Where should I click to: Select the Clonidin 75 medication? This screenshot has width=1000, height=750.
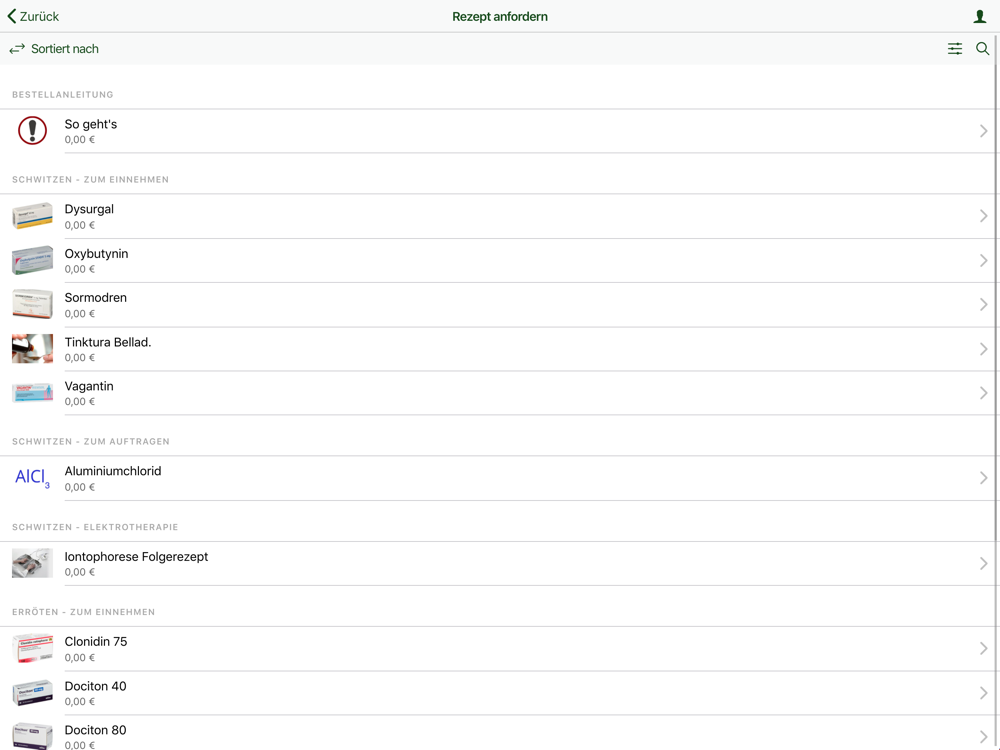pos(500,649)
